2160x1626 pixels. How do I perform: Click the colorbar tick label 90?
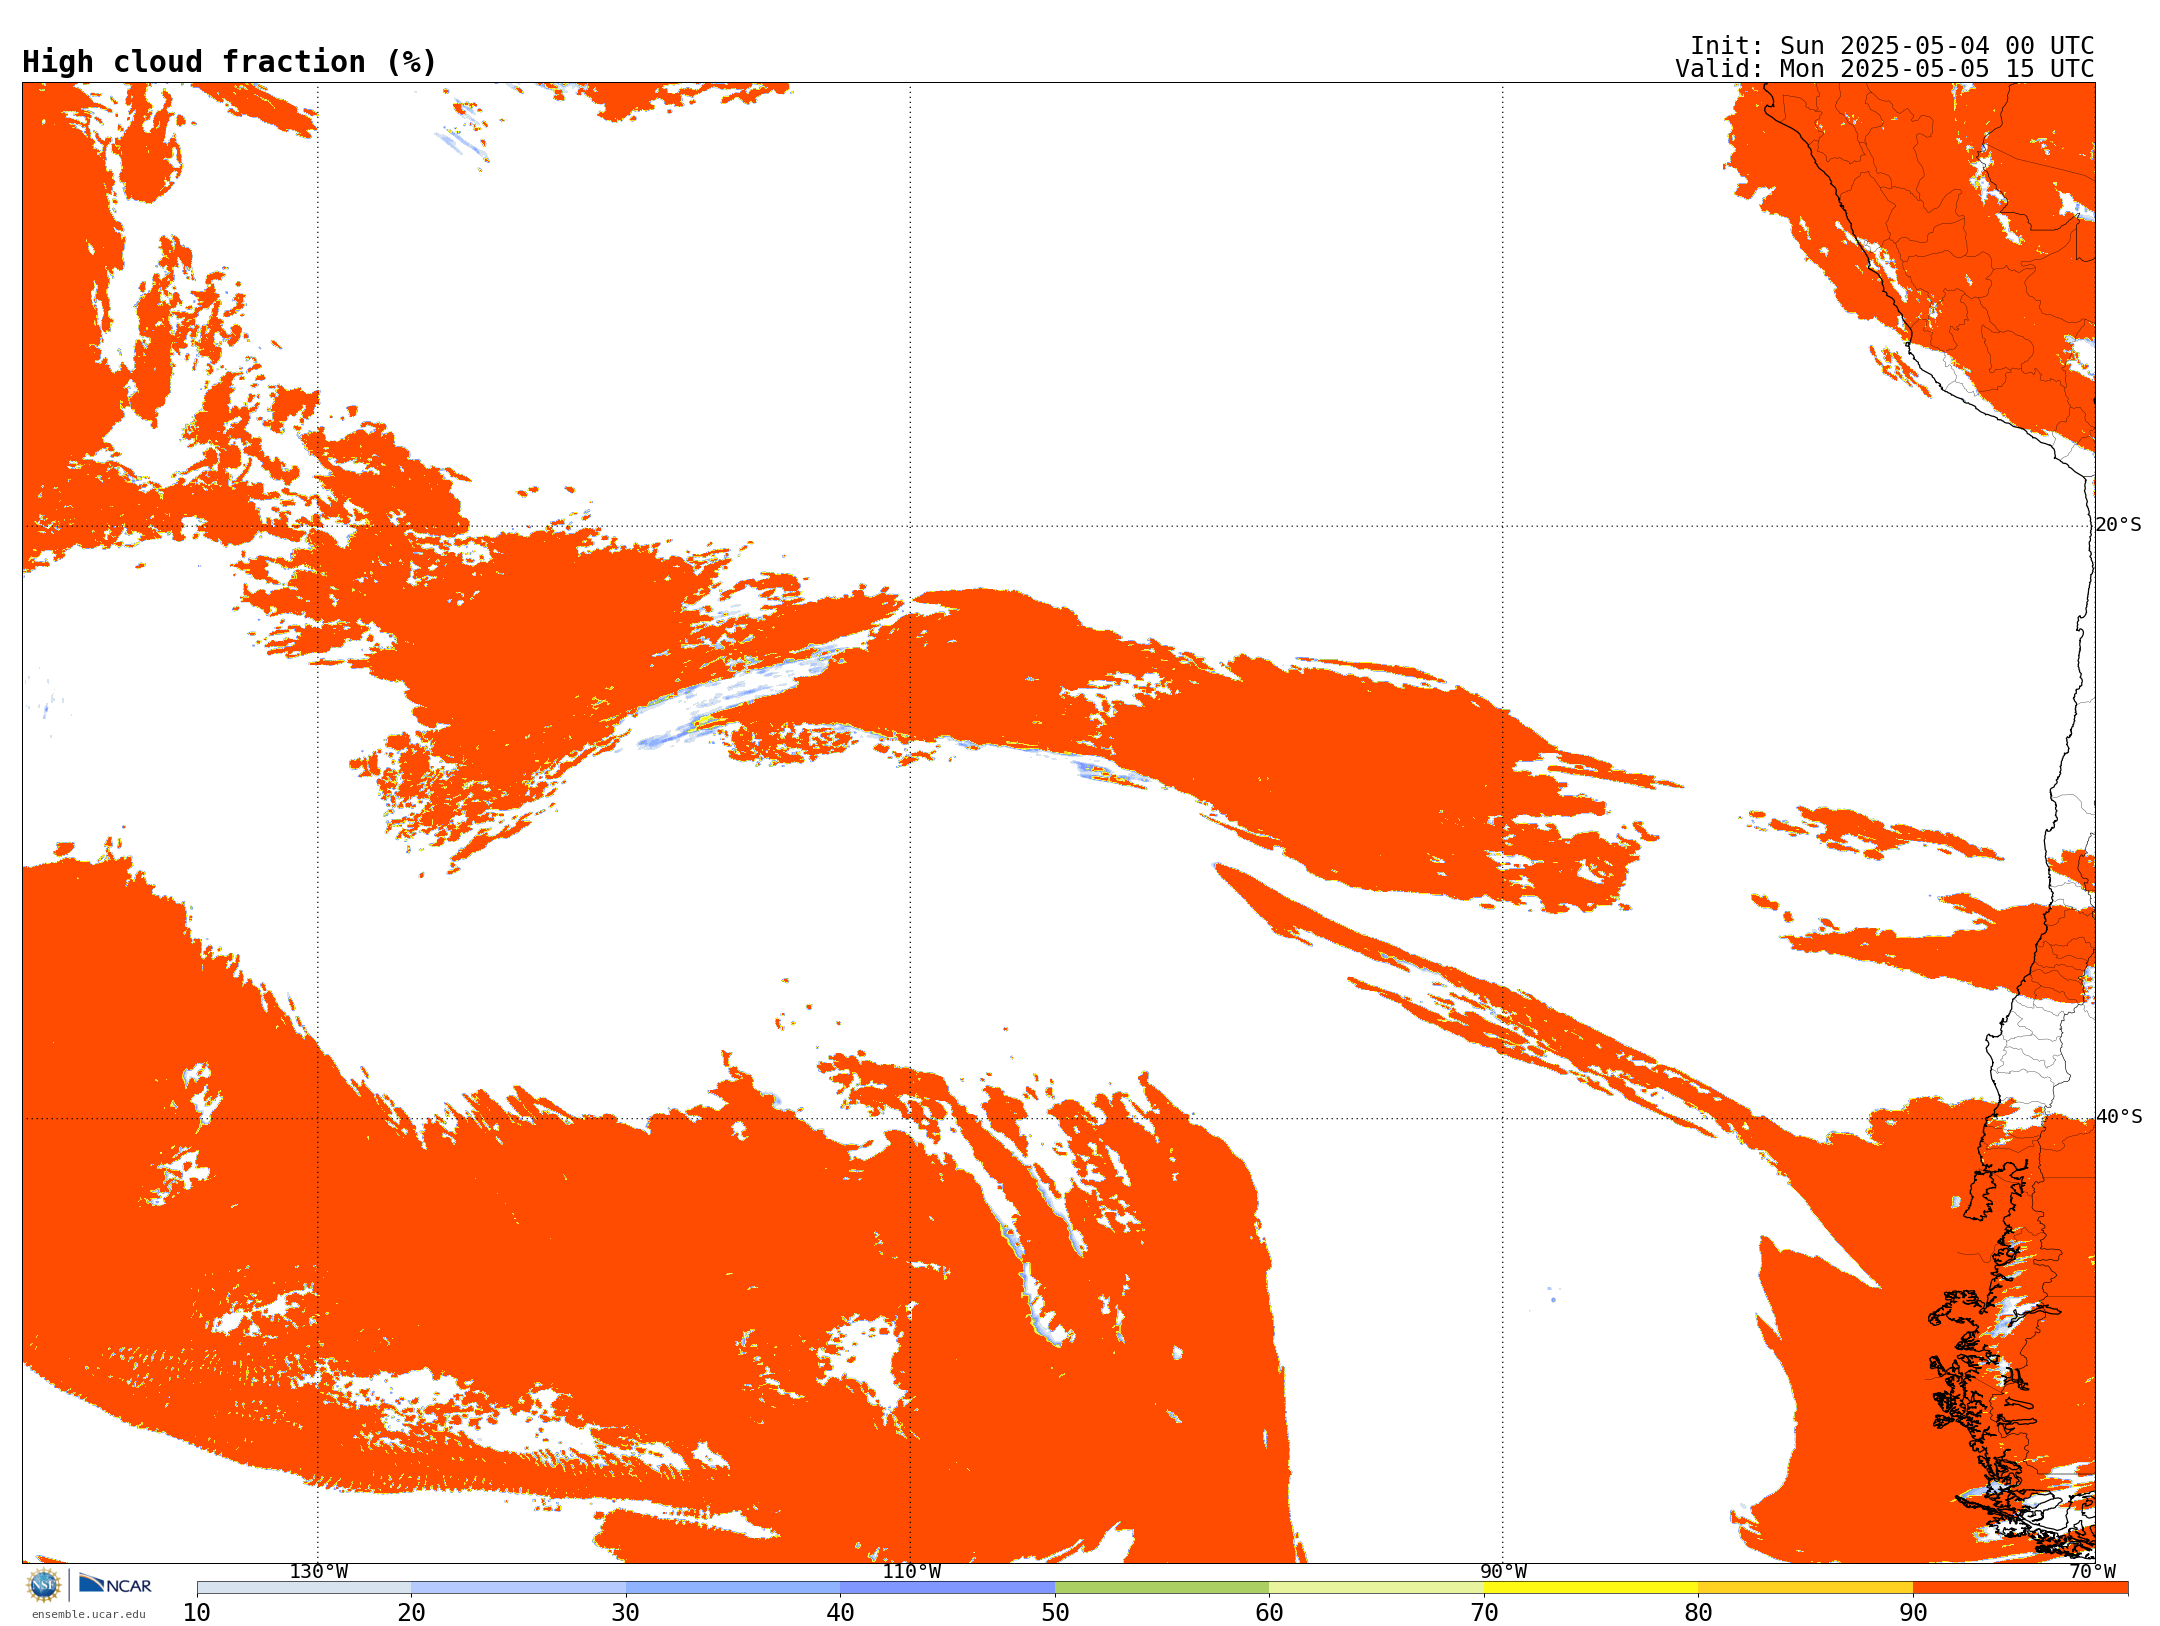coord(1913,1613)
